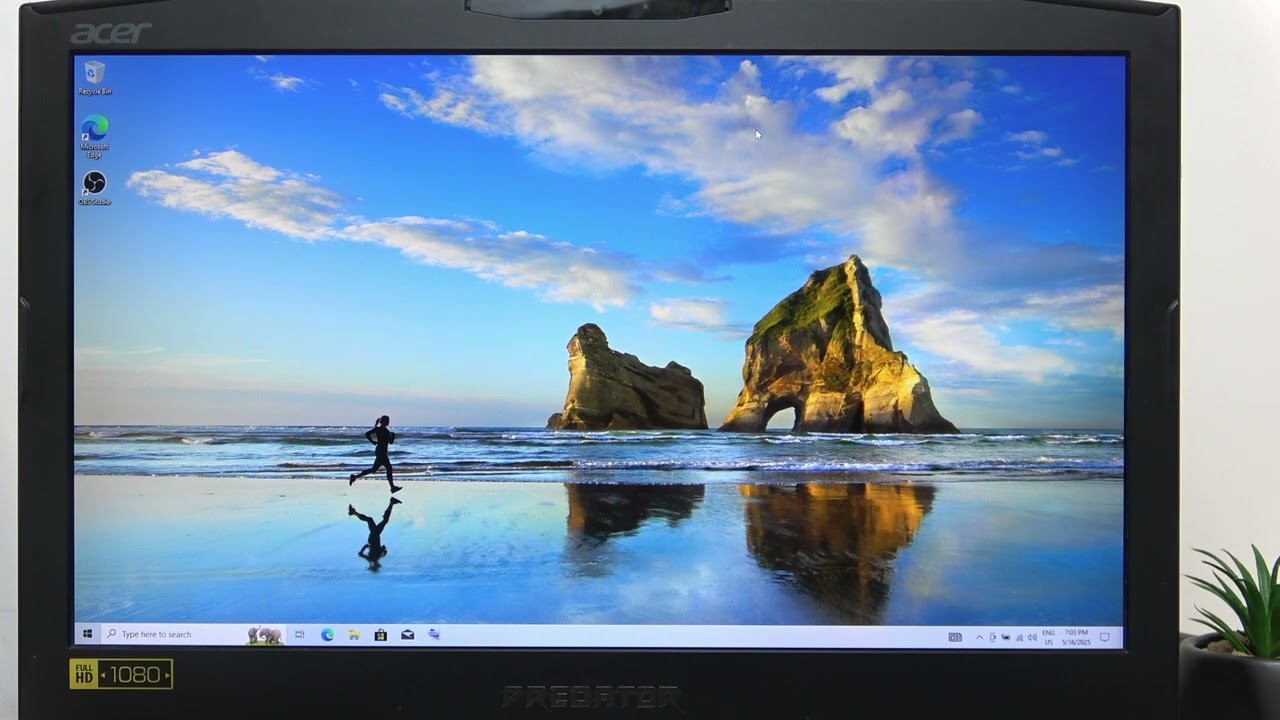Open Task View on the taskbar
Viewport: 1280px width, 720px height.
299,635
